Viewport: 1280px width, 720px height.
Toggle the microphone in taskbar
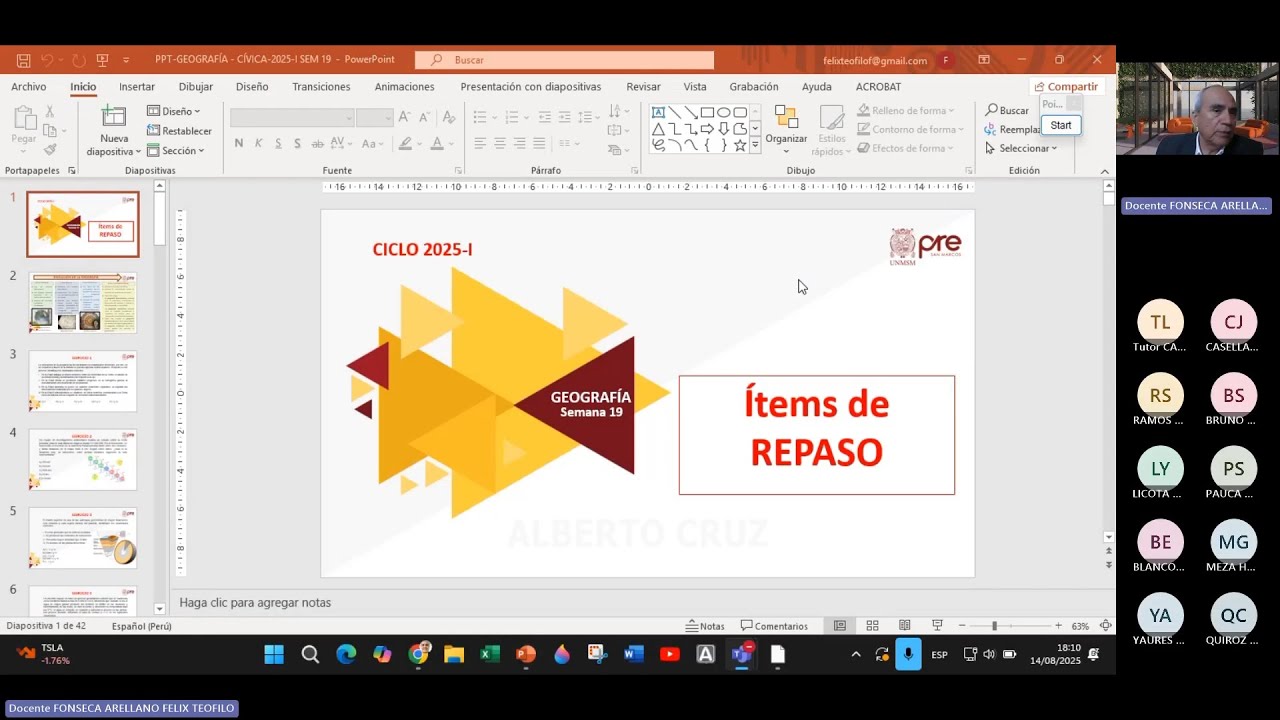tap(908, 655)
